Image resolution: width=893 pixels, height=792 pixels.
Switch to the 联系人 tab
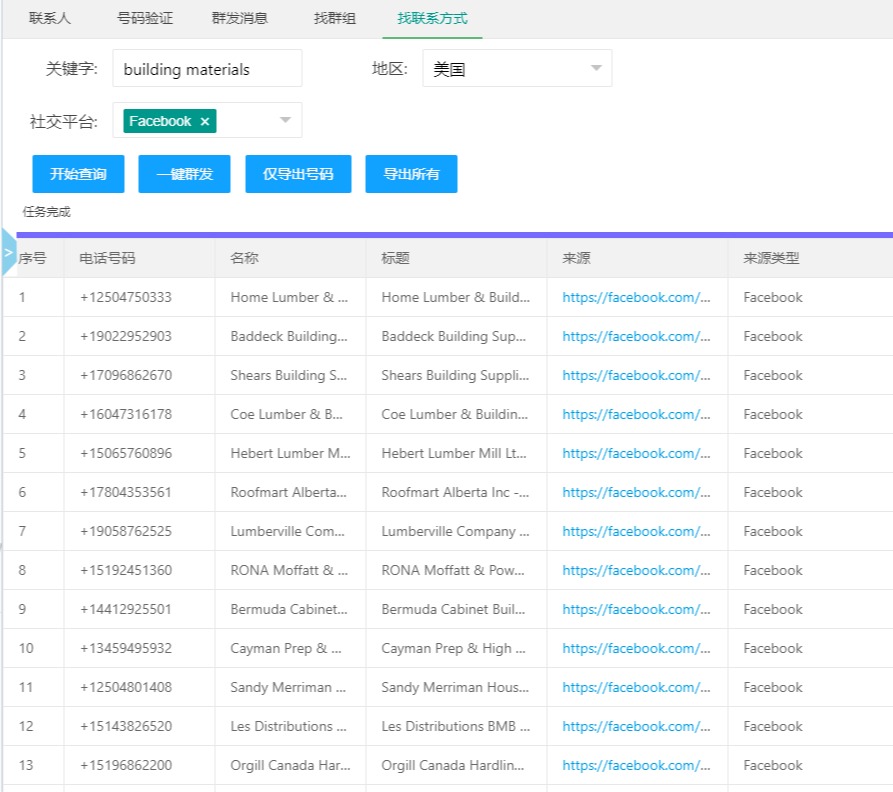pos(50,18)
